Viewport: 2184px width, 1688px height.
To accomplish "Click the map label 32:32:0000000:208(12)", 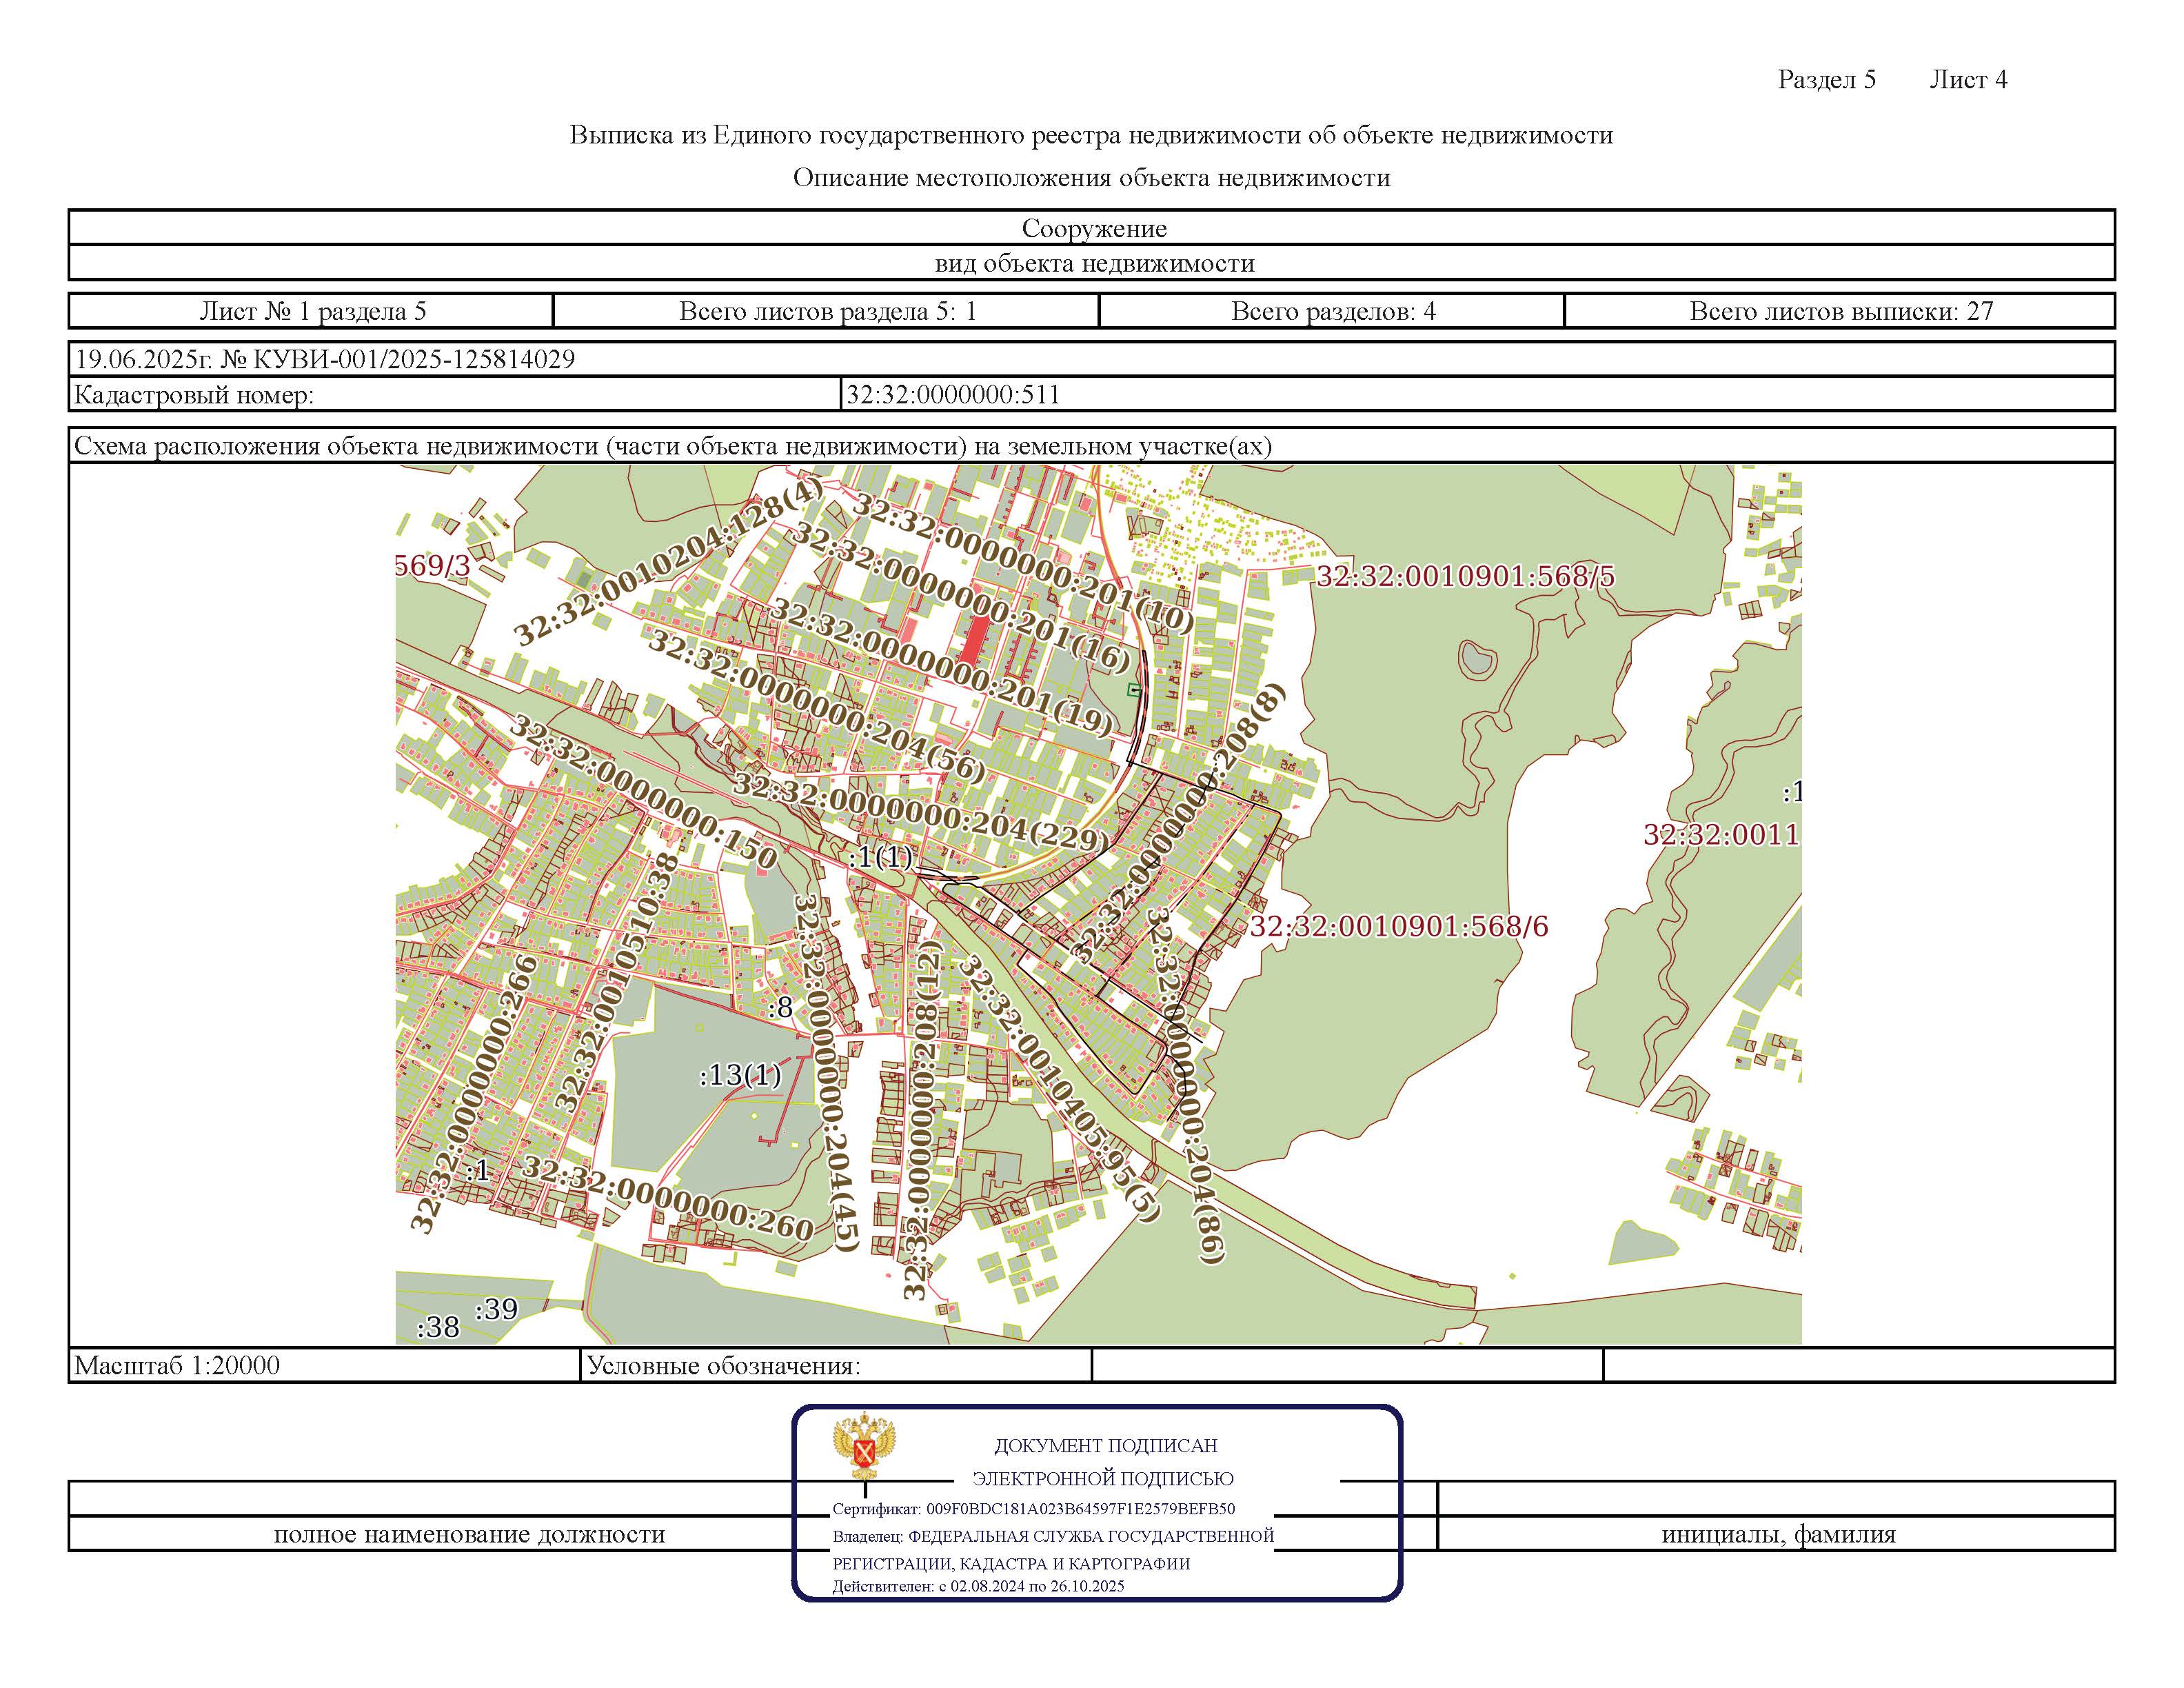I will [x=922, y=1119].
